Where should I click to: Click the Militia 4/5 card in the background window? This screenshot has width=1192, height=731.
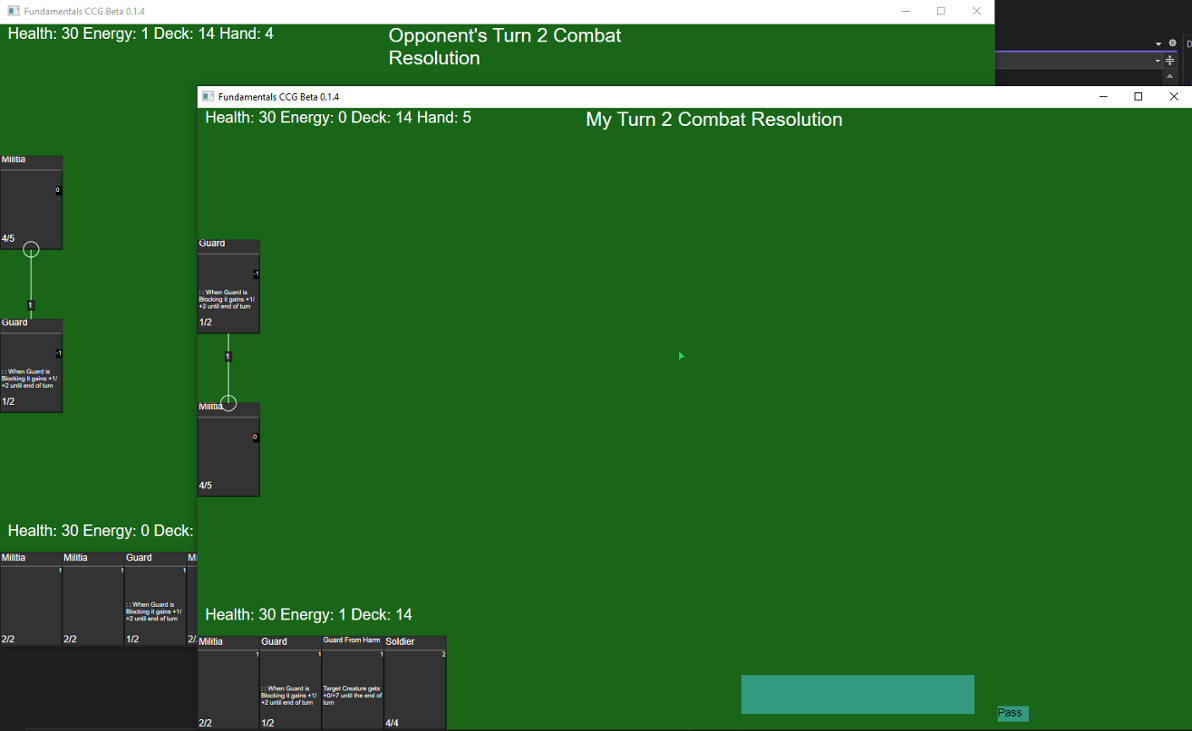pos(31,202)
